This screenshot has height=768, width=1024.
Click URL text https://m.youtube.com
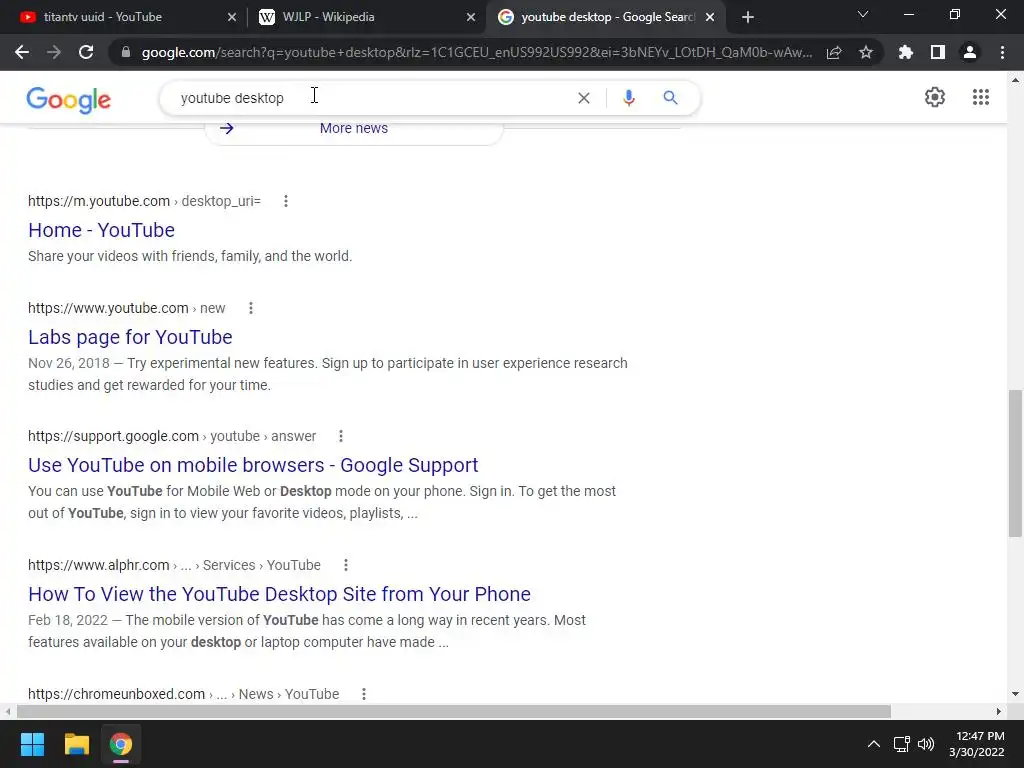tap(99, 201)
